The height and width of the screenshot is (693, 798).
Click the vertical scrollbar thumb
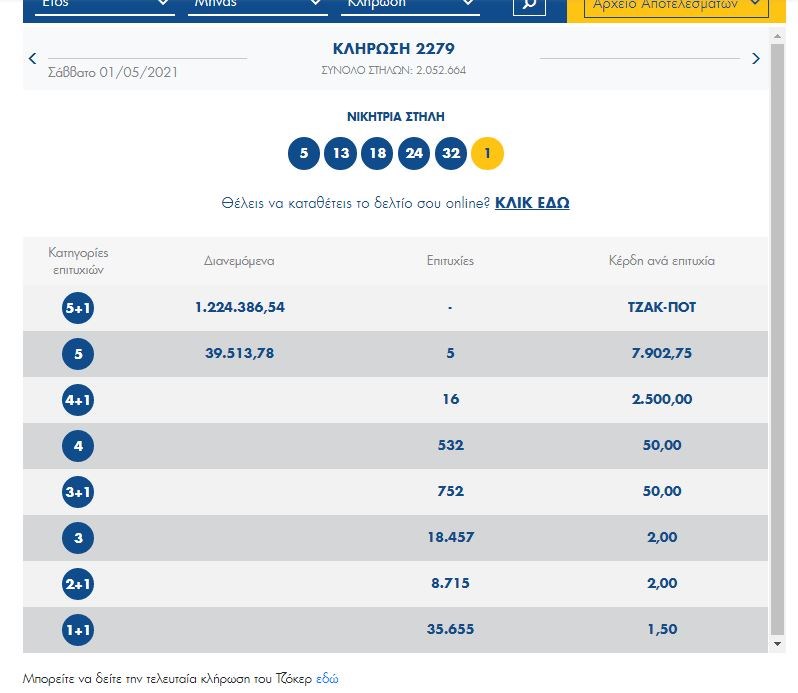pos(777,330)
